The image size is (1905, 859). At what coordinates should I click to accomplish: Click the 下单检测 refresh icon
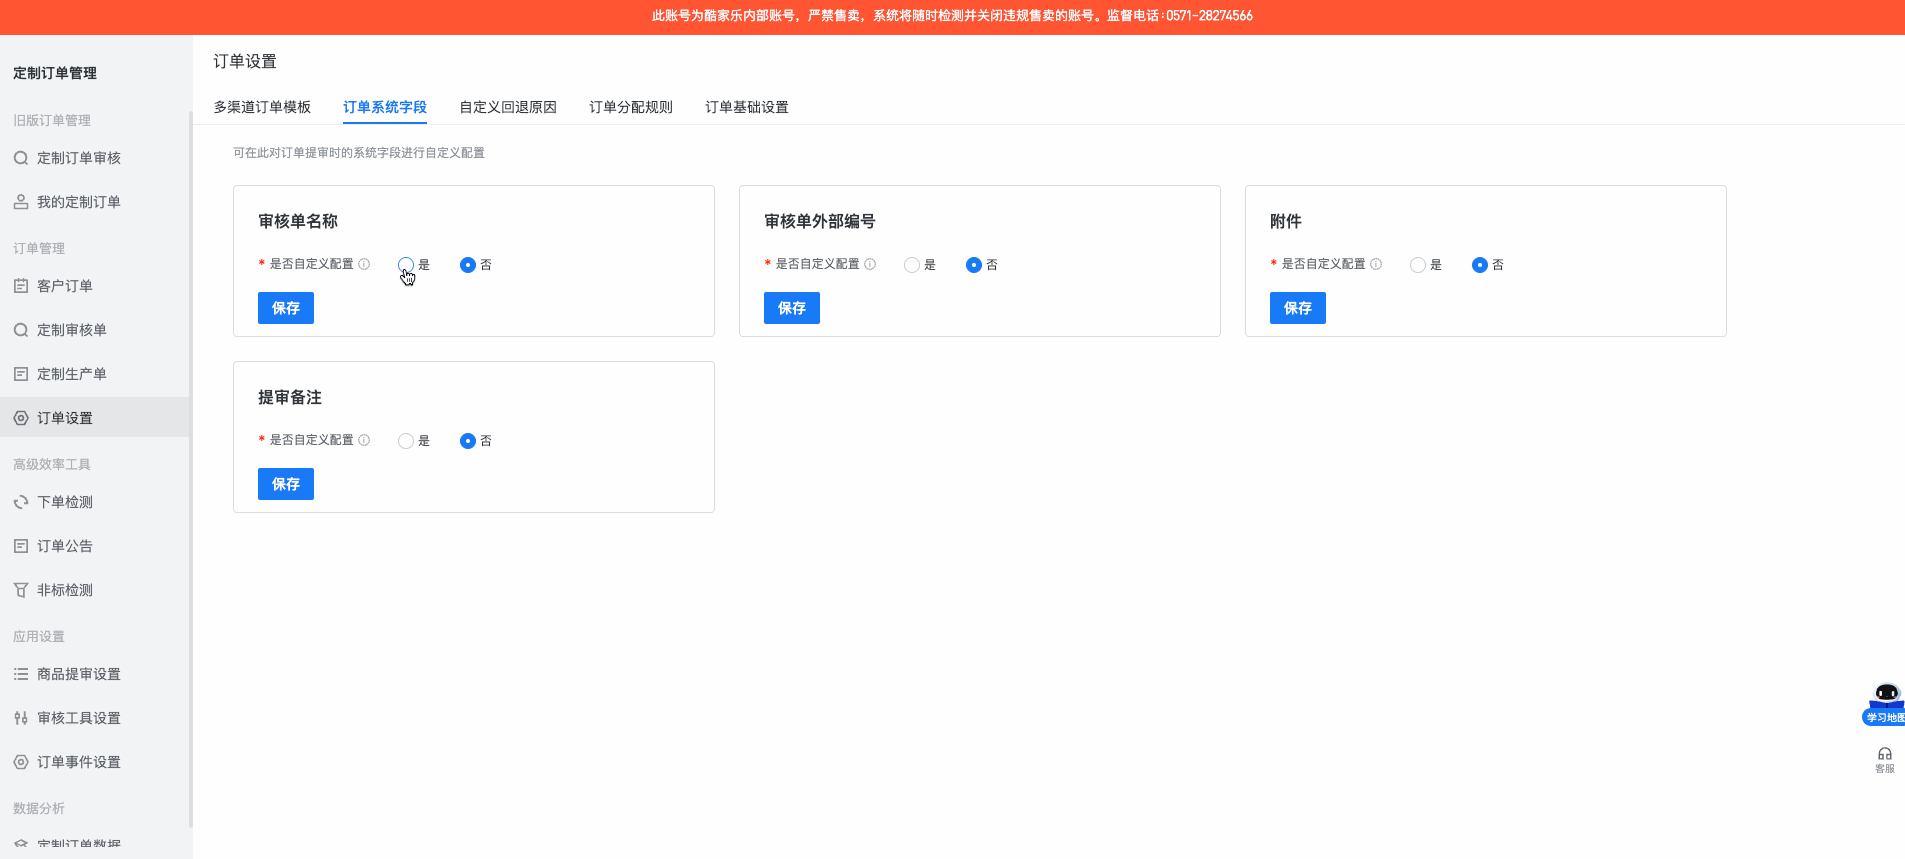pyautogui.click(x=20, y=502)
